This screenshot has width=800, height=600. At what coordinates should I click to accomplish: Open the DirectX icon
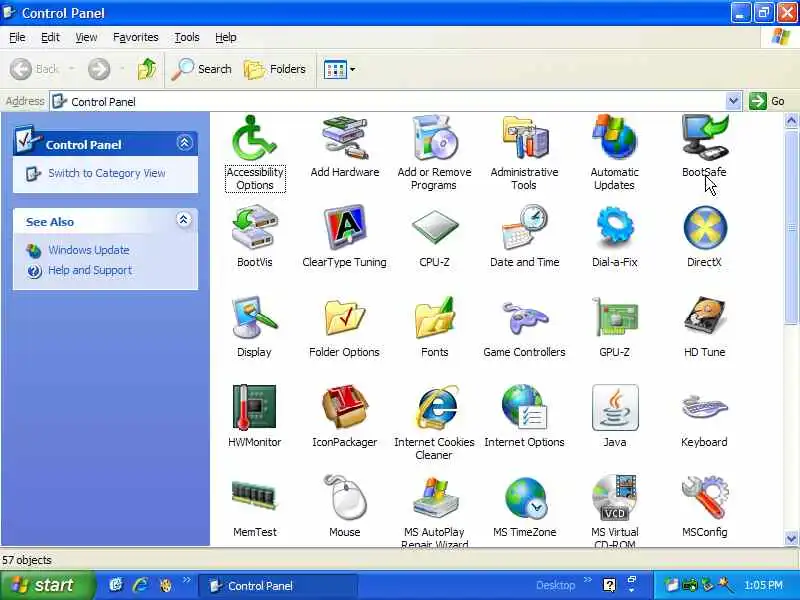pyautogui.click(x=705, y=228)
